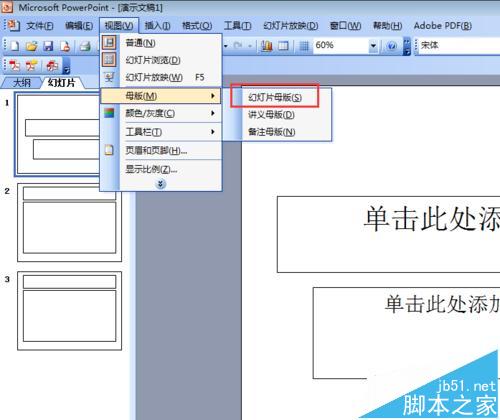Image resolution: width=500 pixels, height=420 pixels.
Task: Select slide 3 thumbnail
Action: [x=69, y=311]
